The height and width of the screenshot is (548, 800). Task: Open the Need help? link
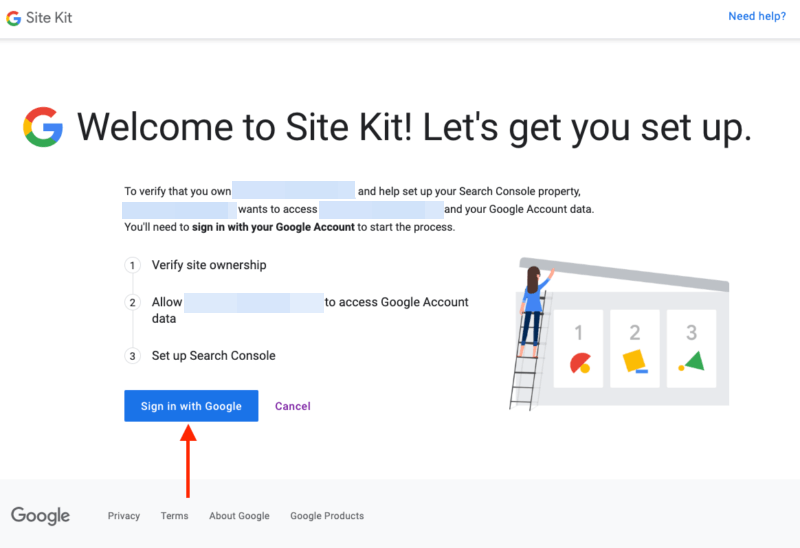(x=757, y=16)
